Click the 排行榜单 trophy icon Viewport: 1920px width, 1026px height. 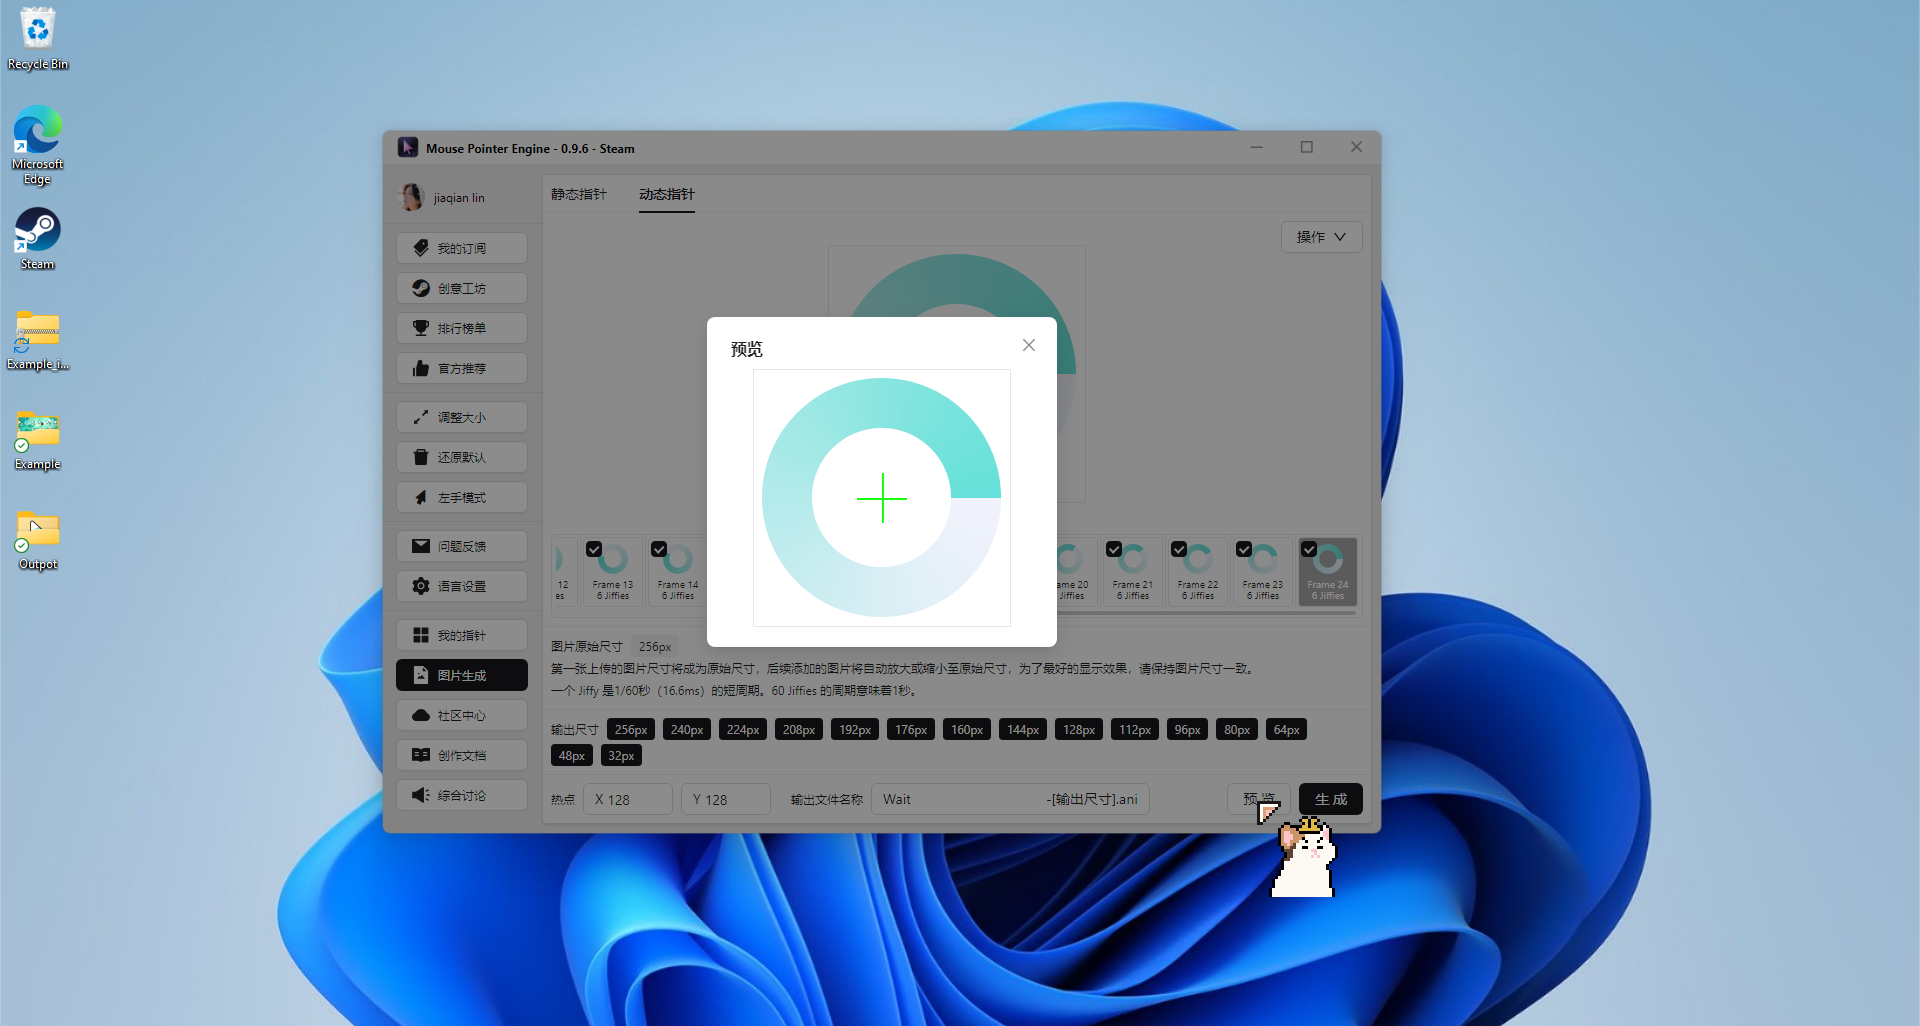(421, 328)
